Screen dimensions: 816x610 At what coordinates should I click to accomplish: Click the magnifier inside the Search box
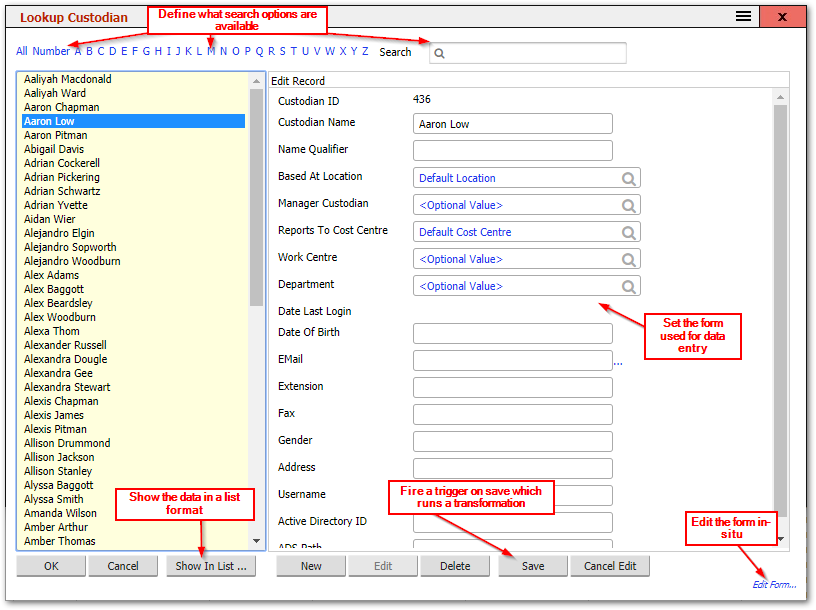[439, 52]
